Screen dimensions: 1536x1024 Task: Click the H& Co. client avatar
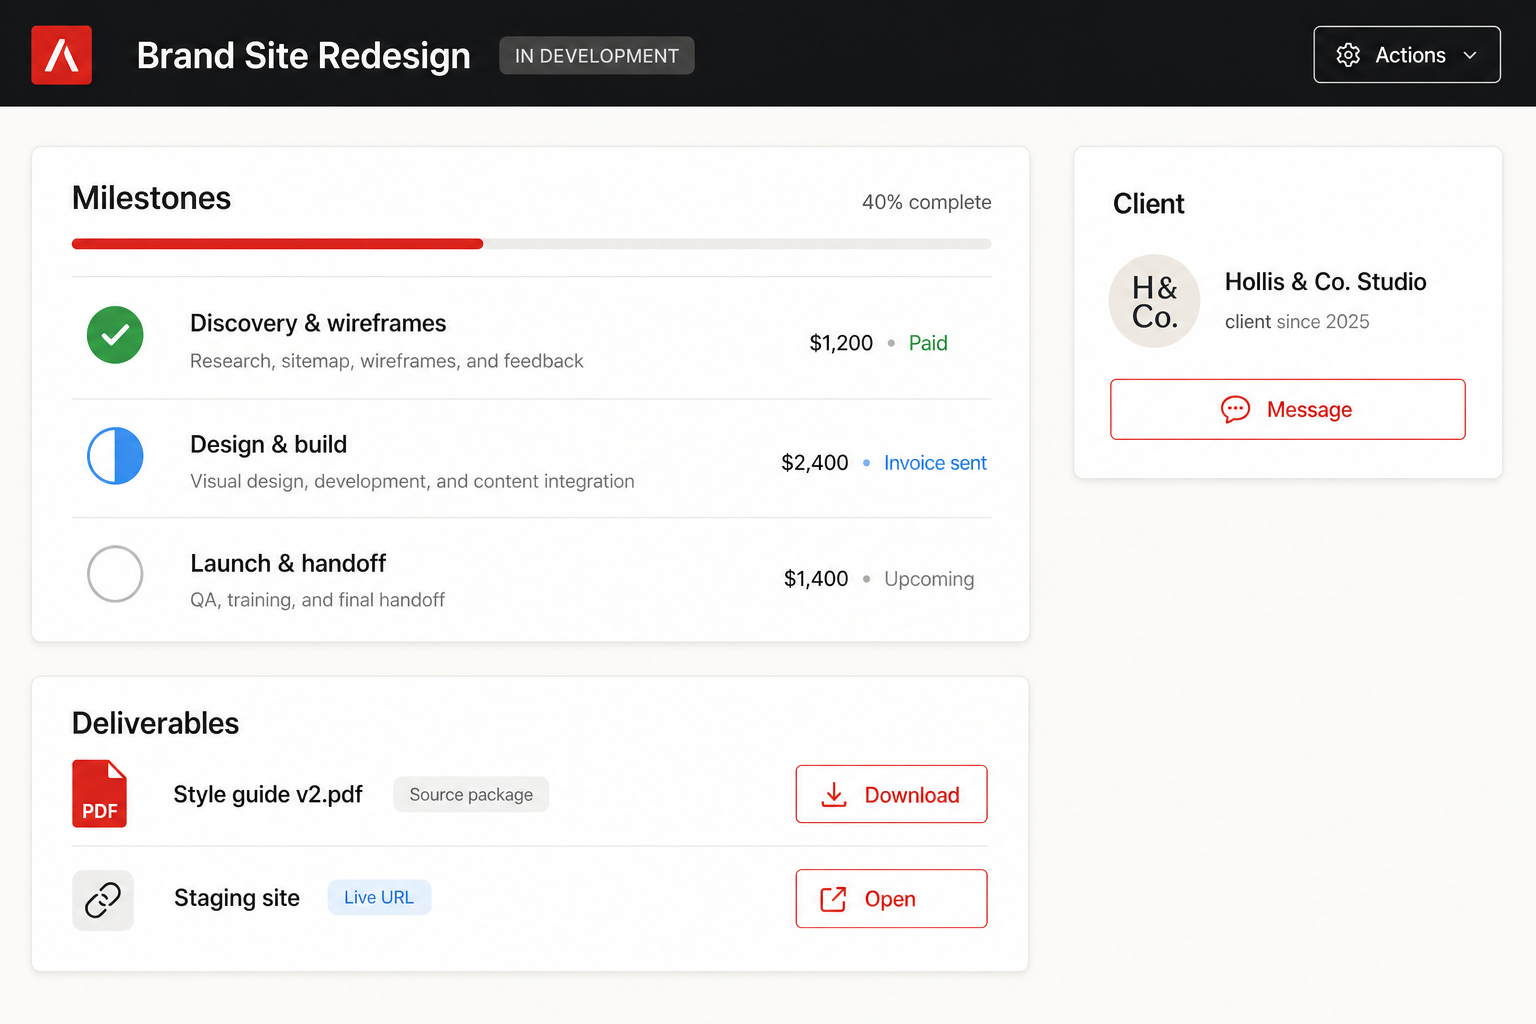click(1155, 301)
